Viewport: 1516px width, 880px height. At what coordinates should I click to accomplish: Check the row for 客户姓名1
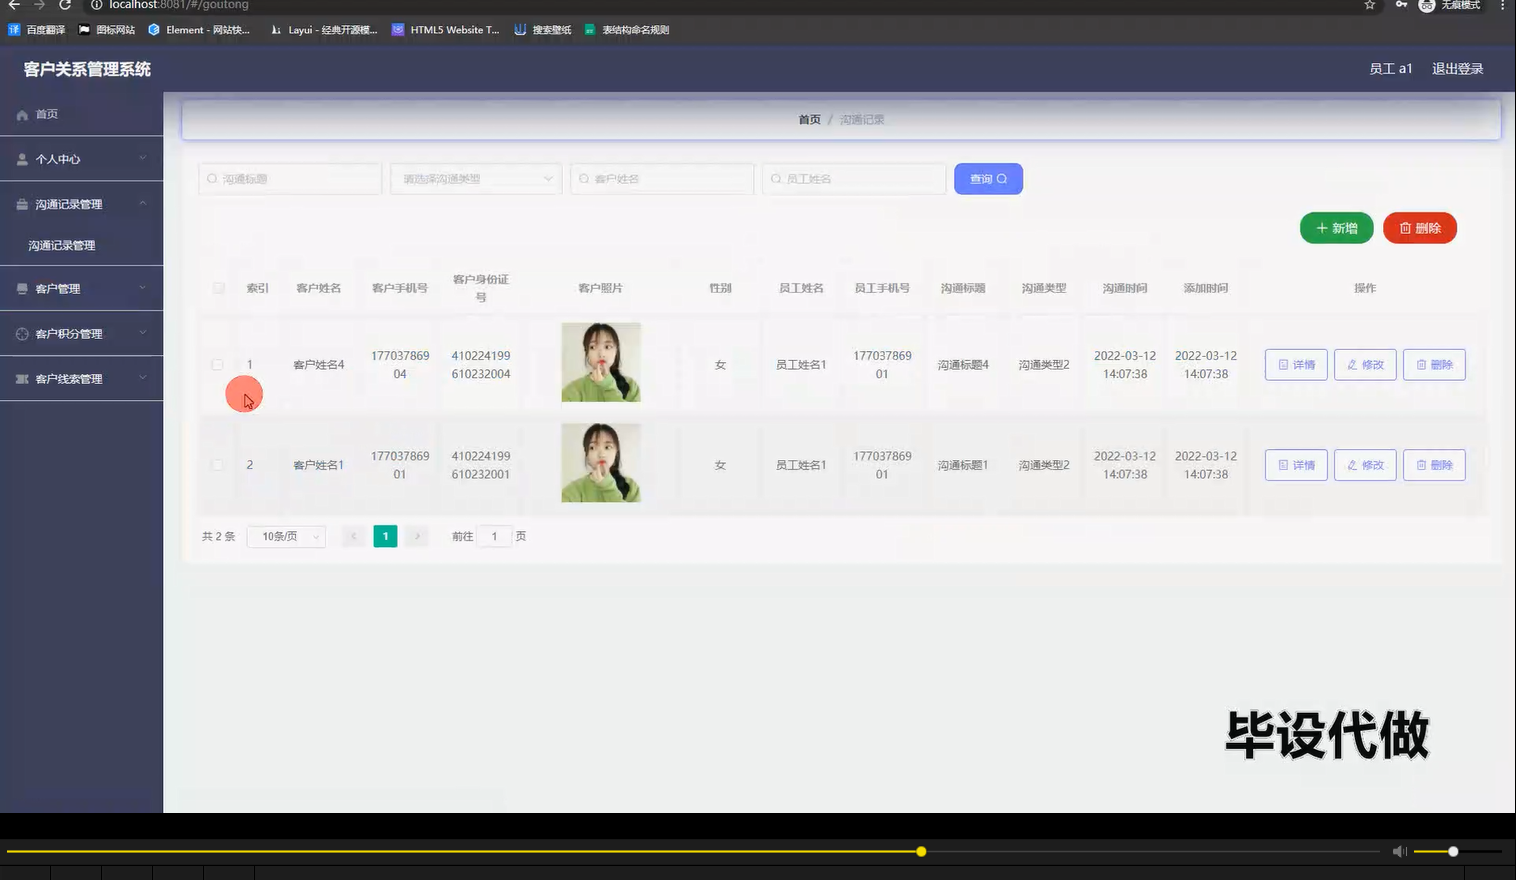pyautogui.click(x=217, y=465)
